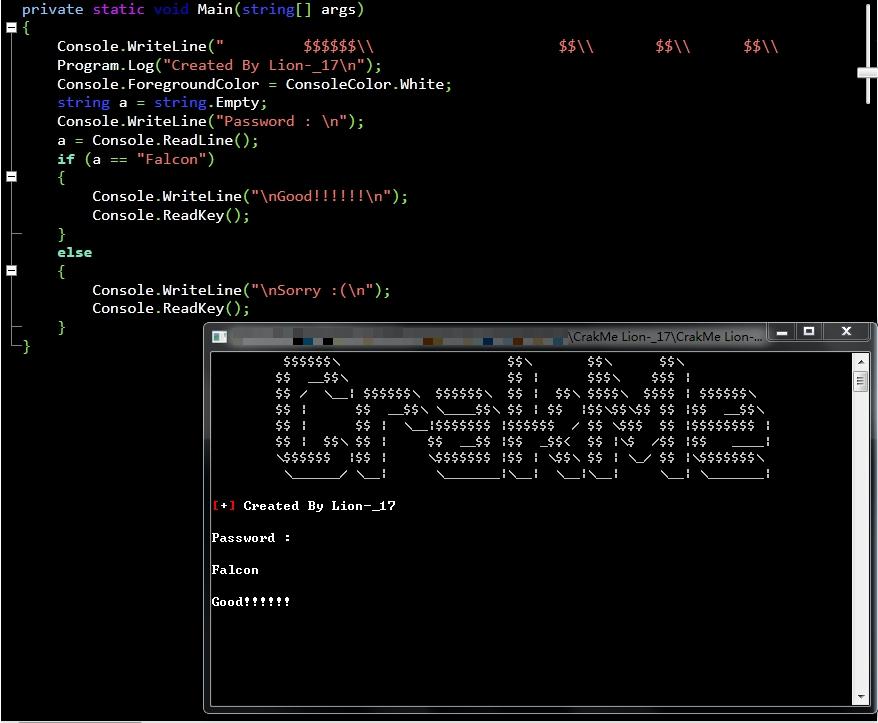Collapse the Main method body block
The image size is (878, 723).
tap(11, 28)
